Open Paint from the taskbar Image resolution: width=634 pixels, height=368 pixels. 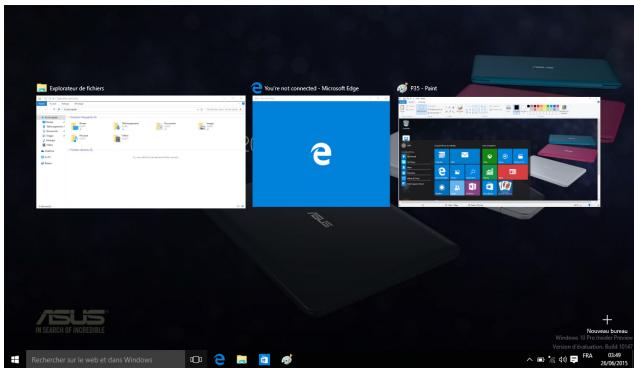point(287,360)
